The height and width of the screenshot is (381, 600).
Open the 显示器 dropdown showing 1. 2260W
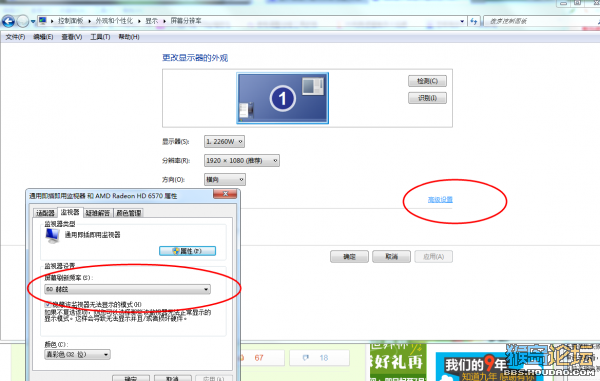pyautogui.click(x=224, y=142)
